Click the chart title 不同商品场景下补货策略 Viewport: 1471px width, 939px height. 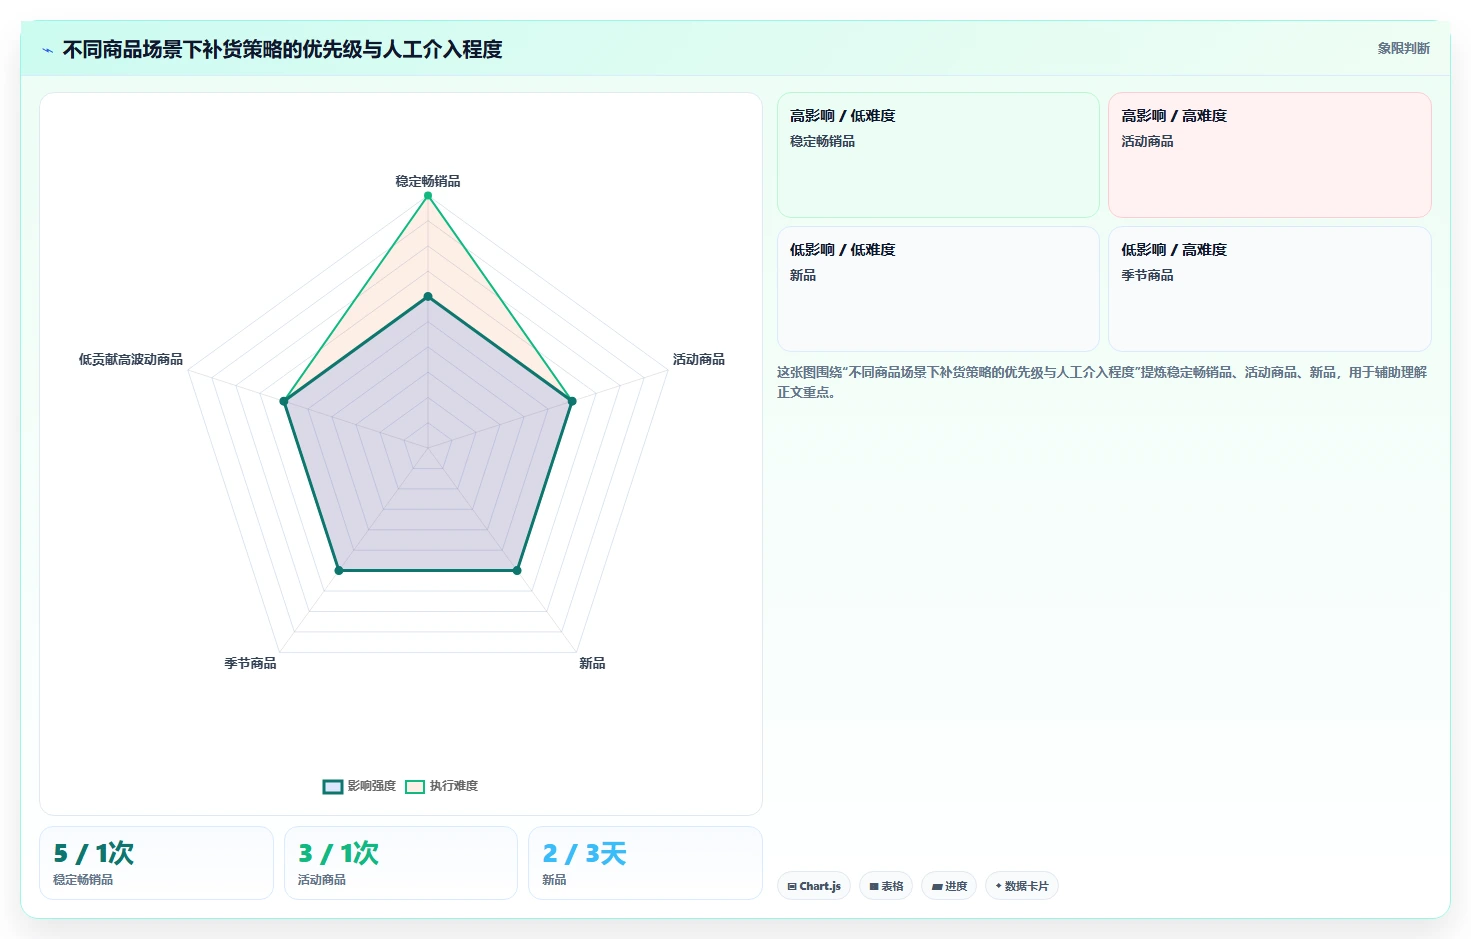point(282,49)
